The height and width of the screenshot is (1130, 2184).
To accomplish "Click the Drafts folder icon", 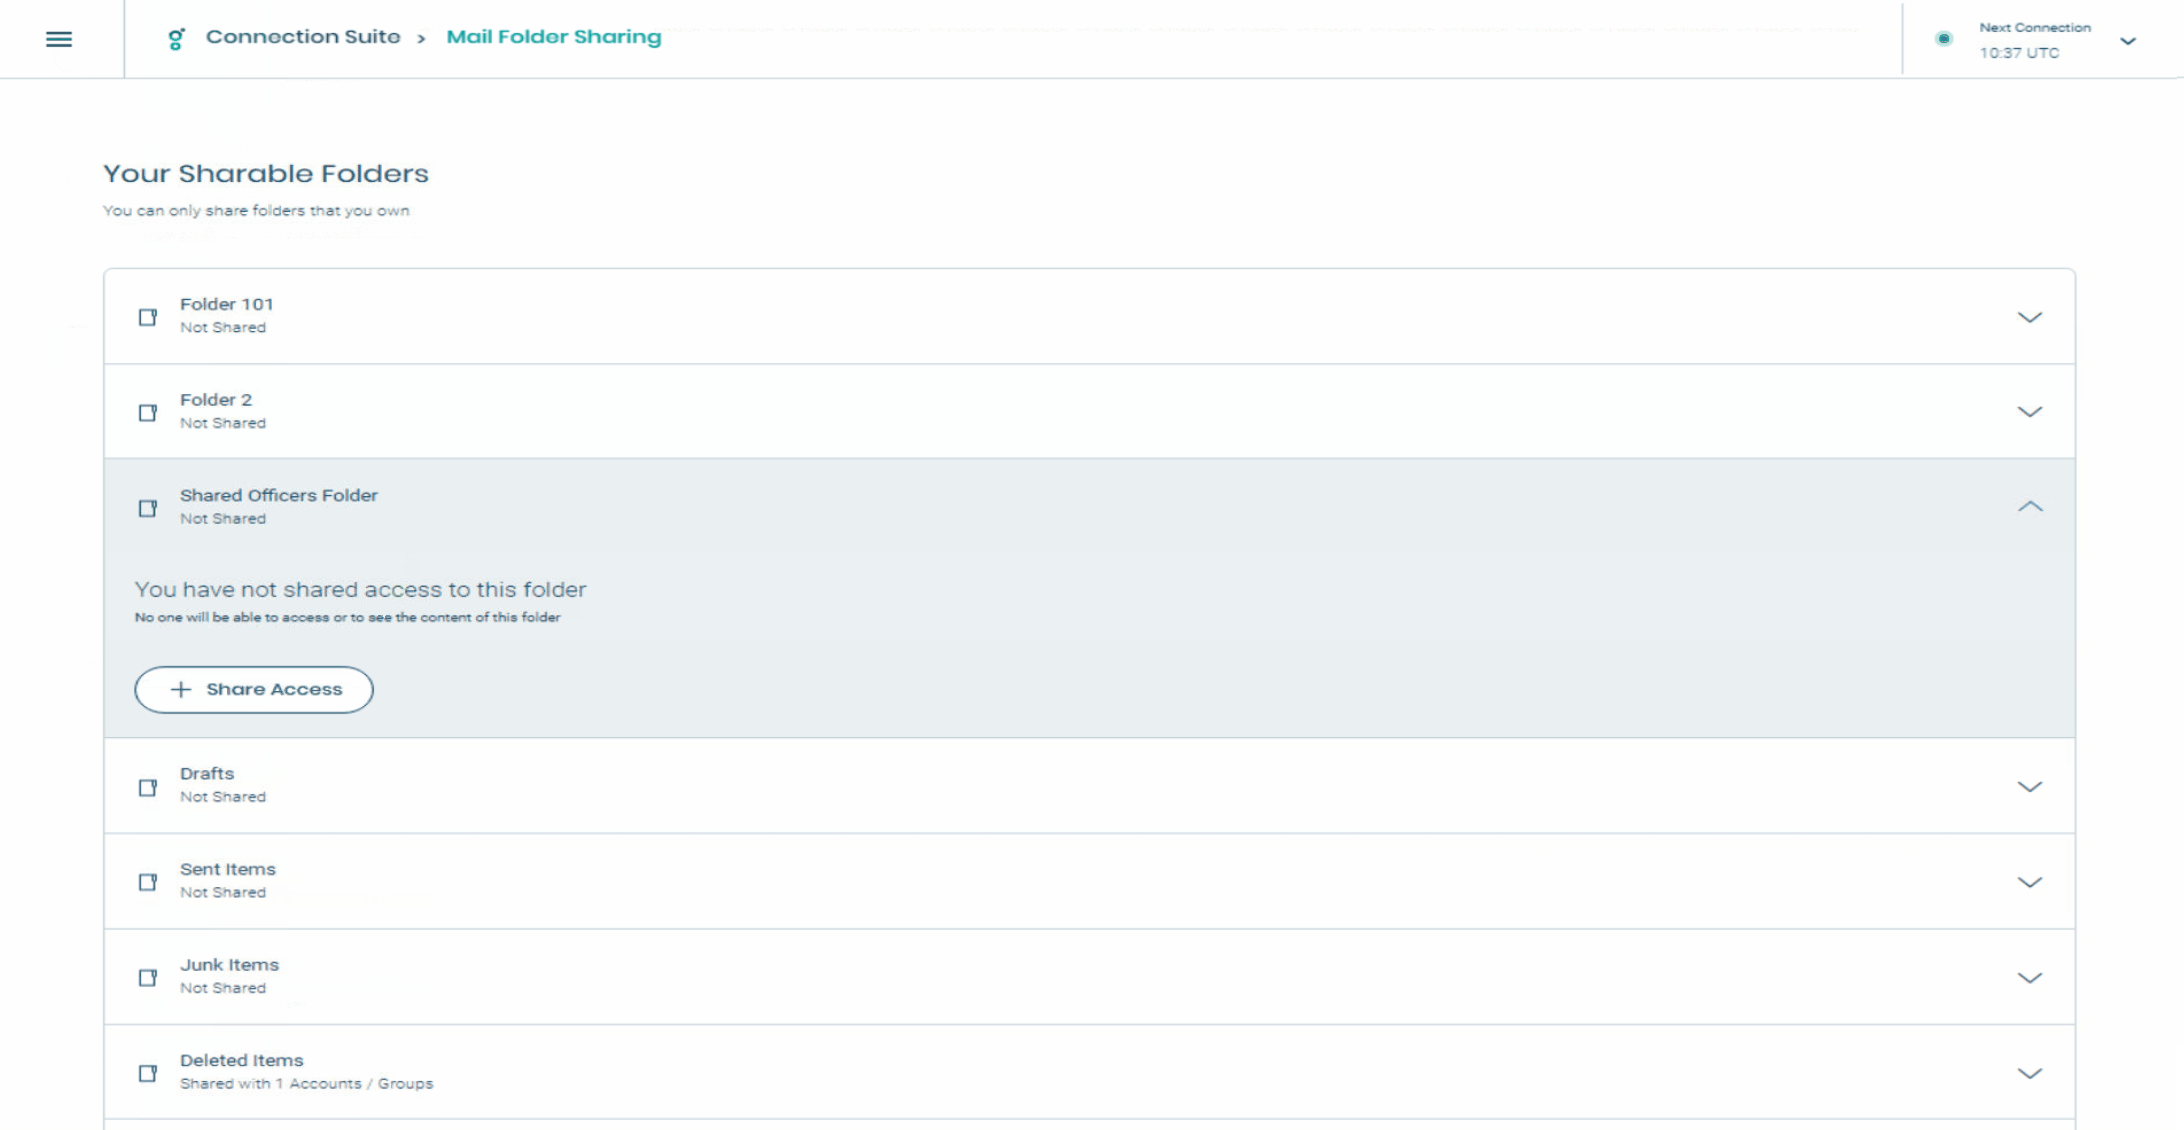I will point(148,787).
